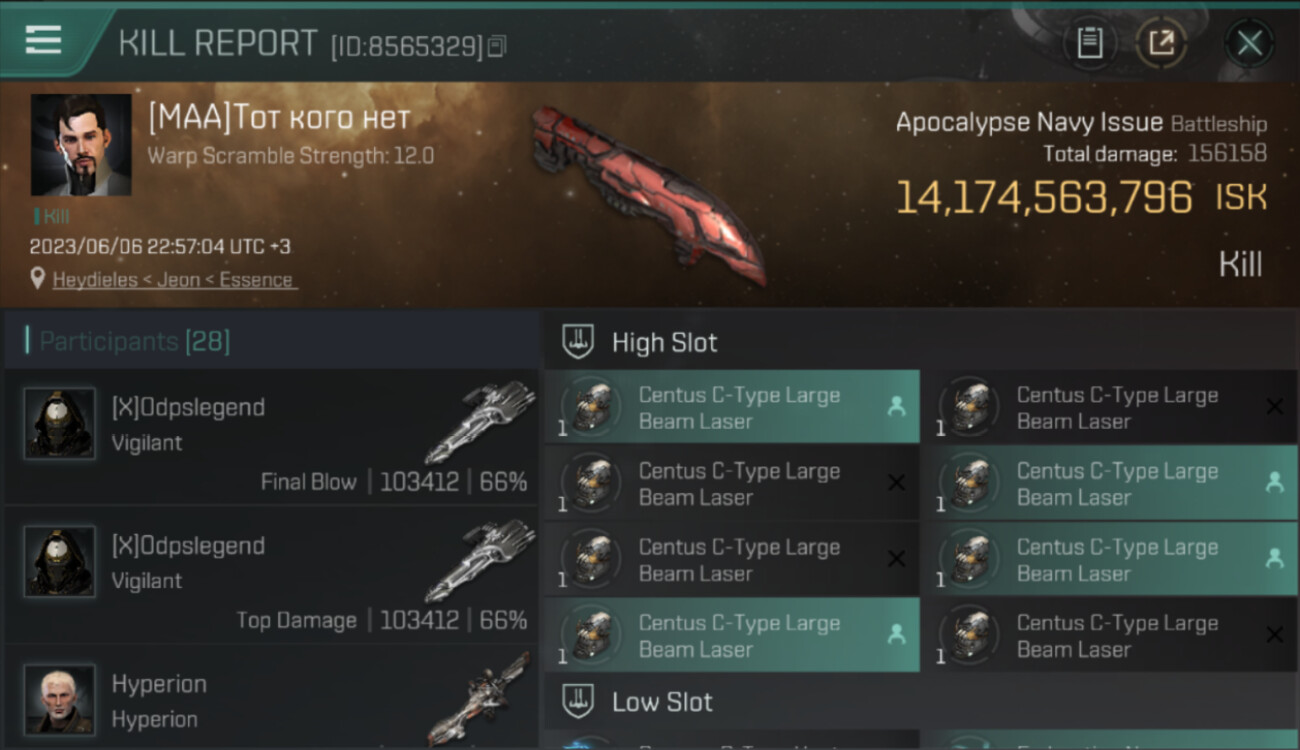Image resolution: width=1300 pixels, height=750 pixels.
Task: View victim pilot portrait
Action: (81, 145)
